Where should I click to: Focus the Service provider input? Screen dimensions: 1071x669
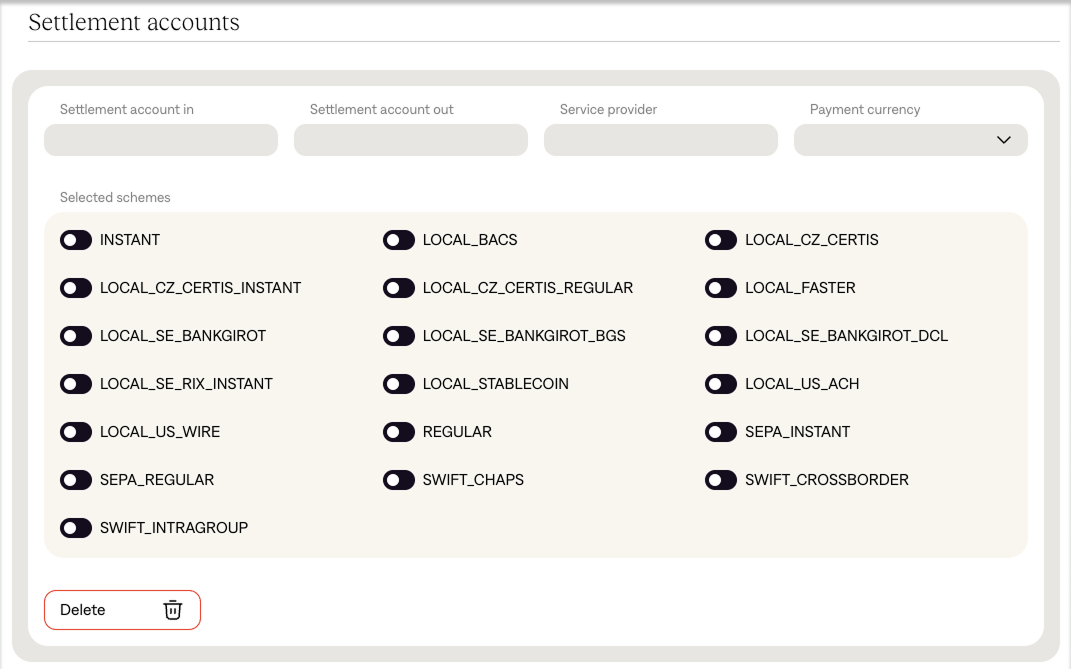[661, 140]
